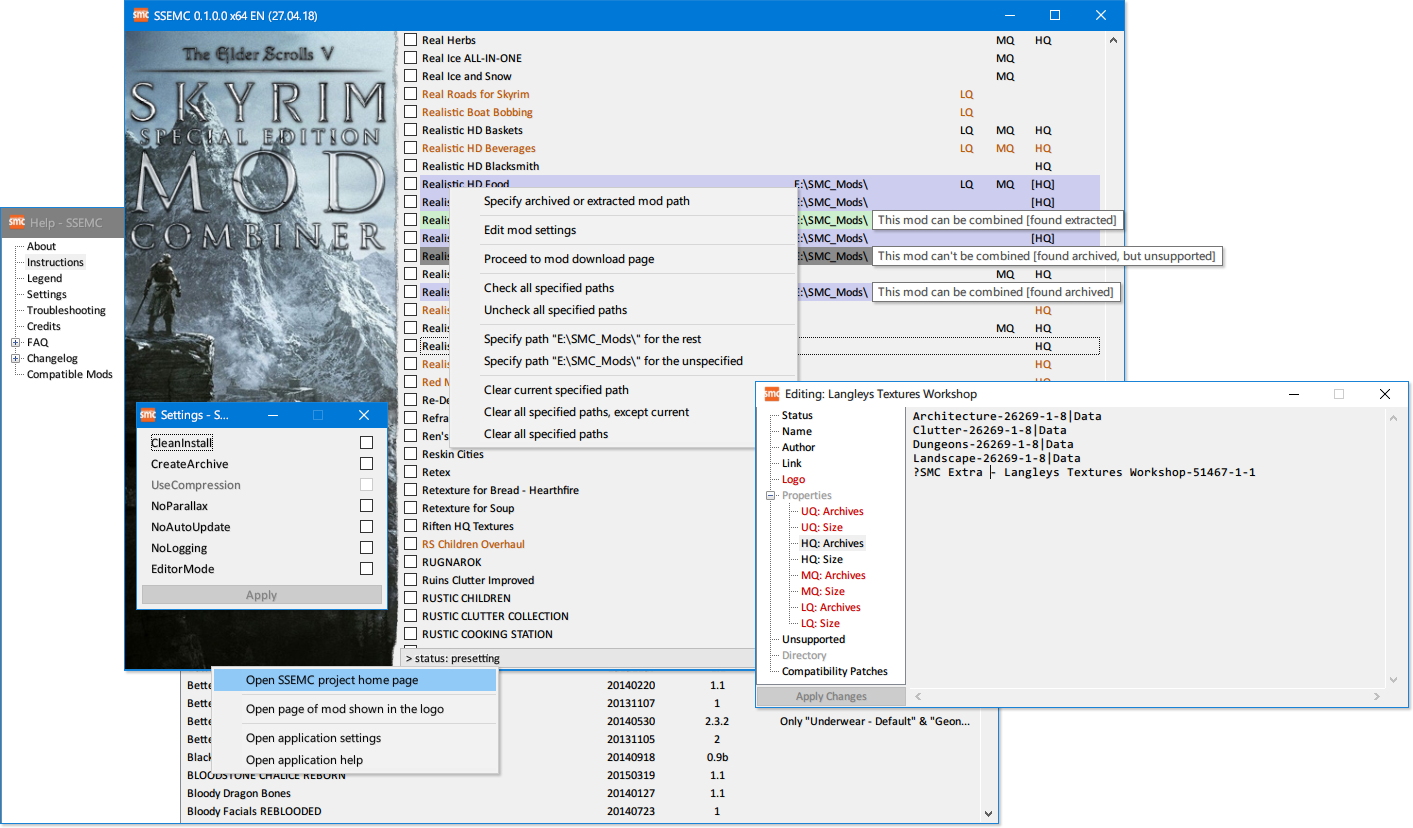The image size is (1413, 828).
Task: Click the Help window SMC icon
Action: click(x=16, y=222)
